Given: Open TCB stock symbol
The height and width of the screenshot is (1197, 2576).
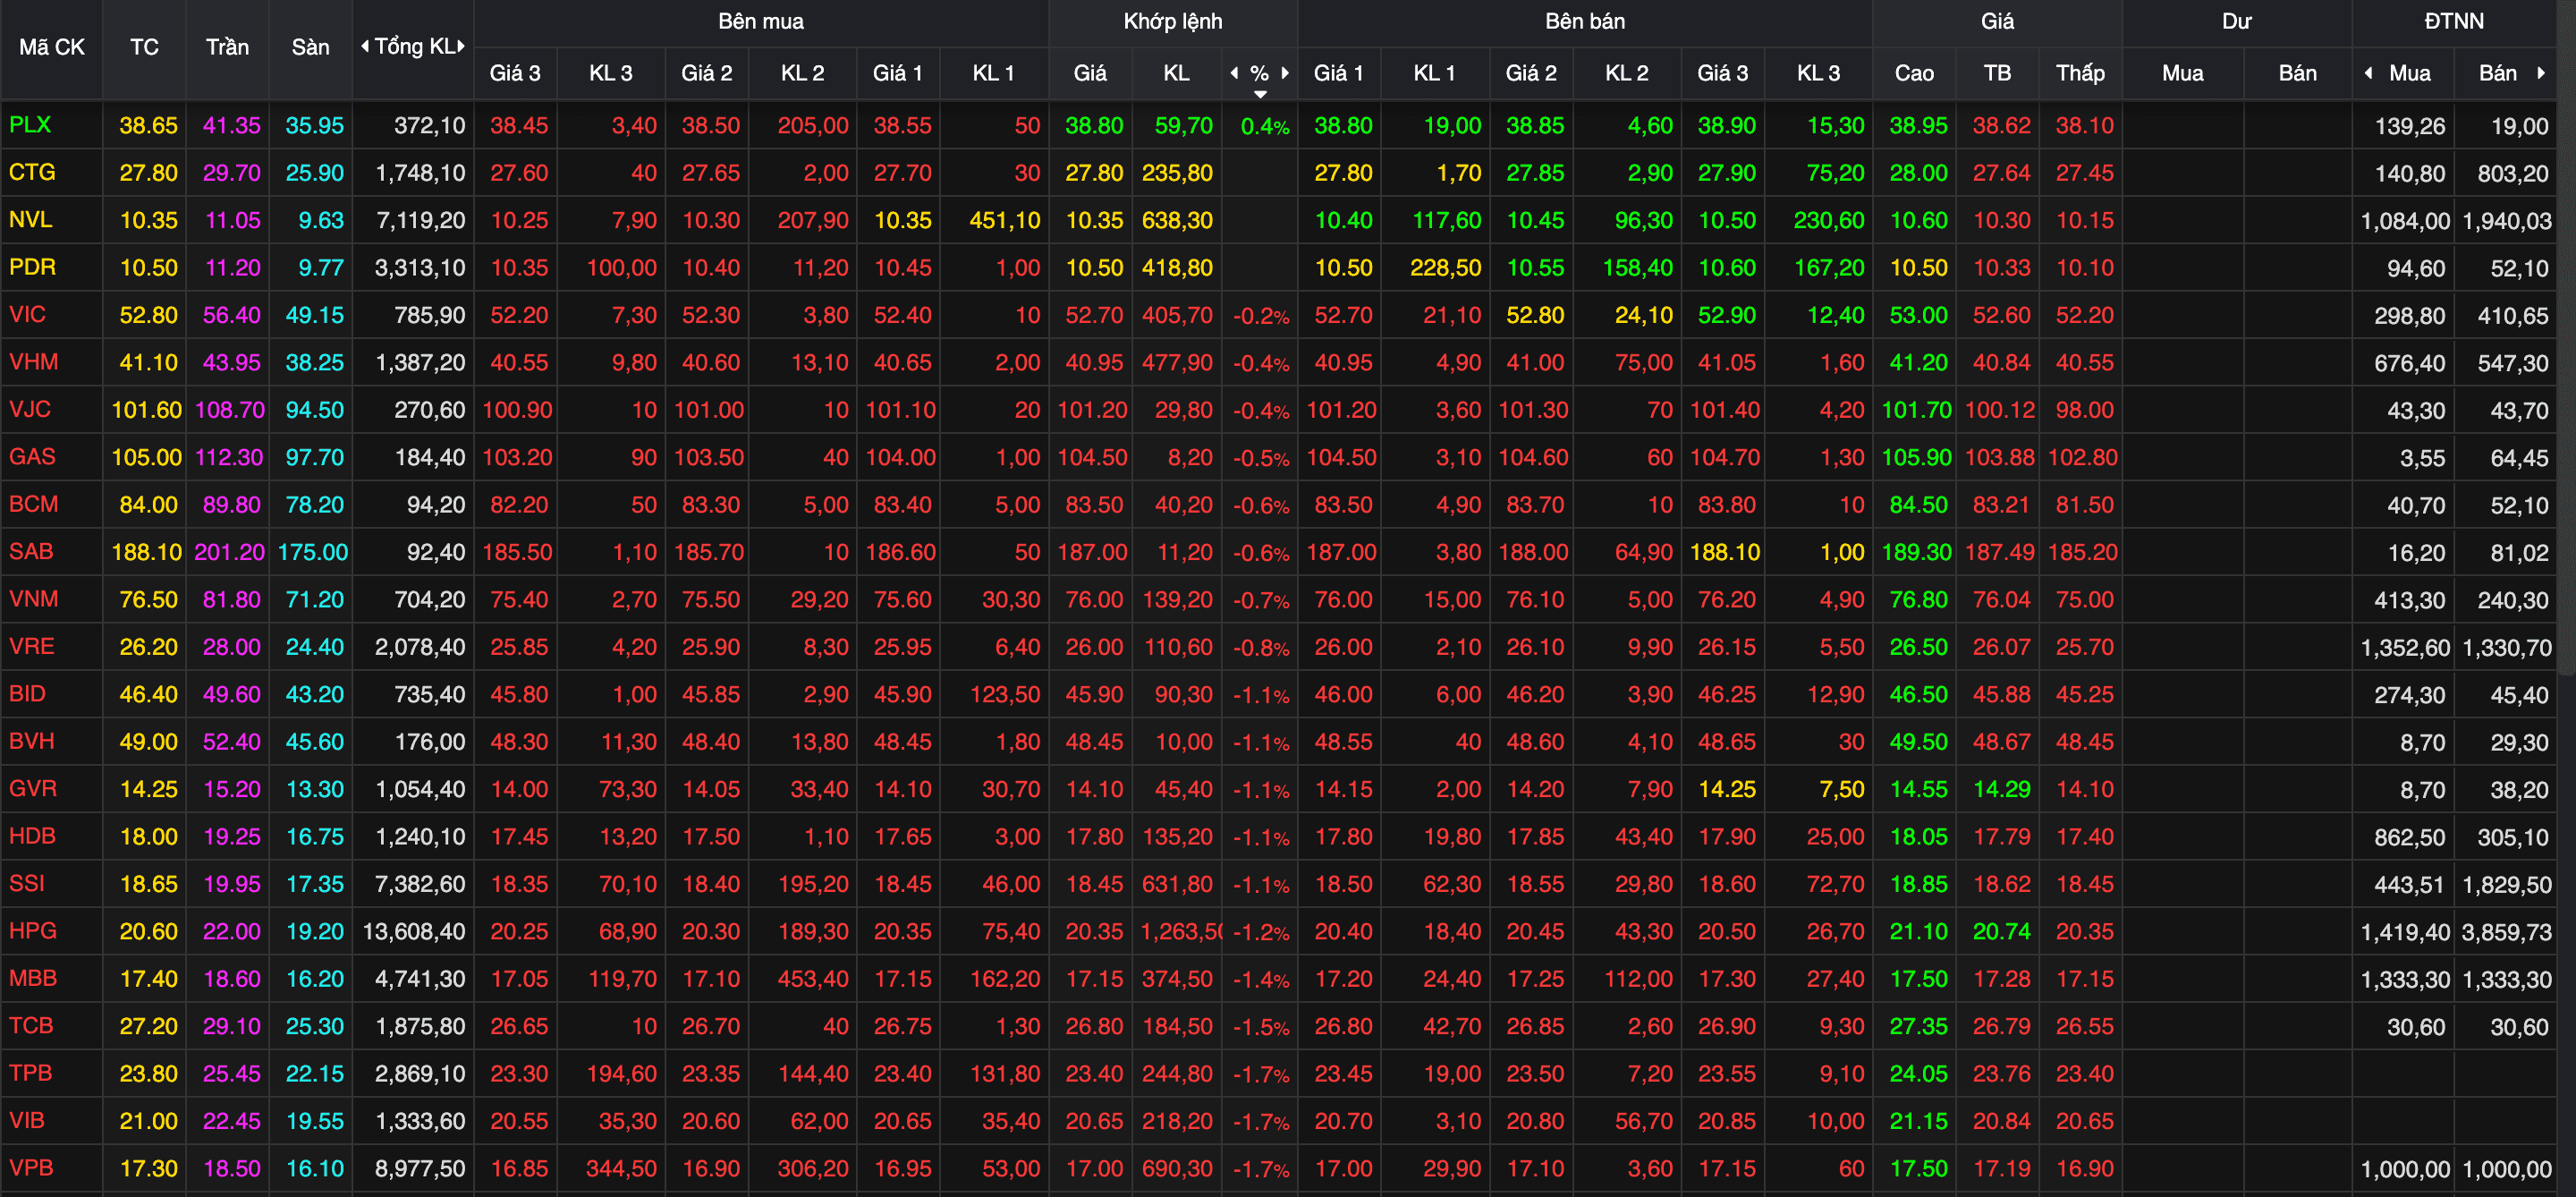Looking at the screenshot, I should 31,1025.
